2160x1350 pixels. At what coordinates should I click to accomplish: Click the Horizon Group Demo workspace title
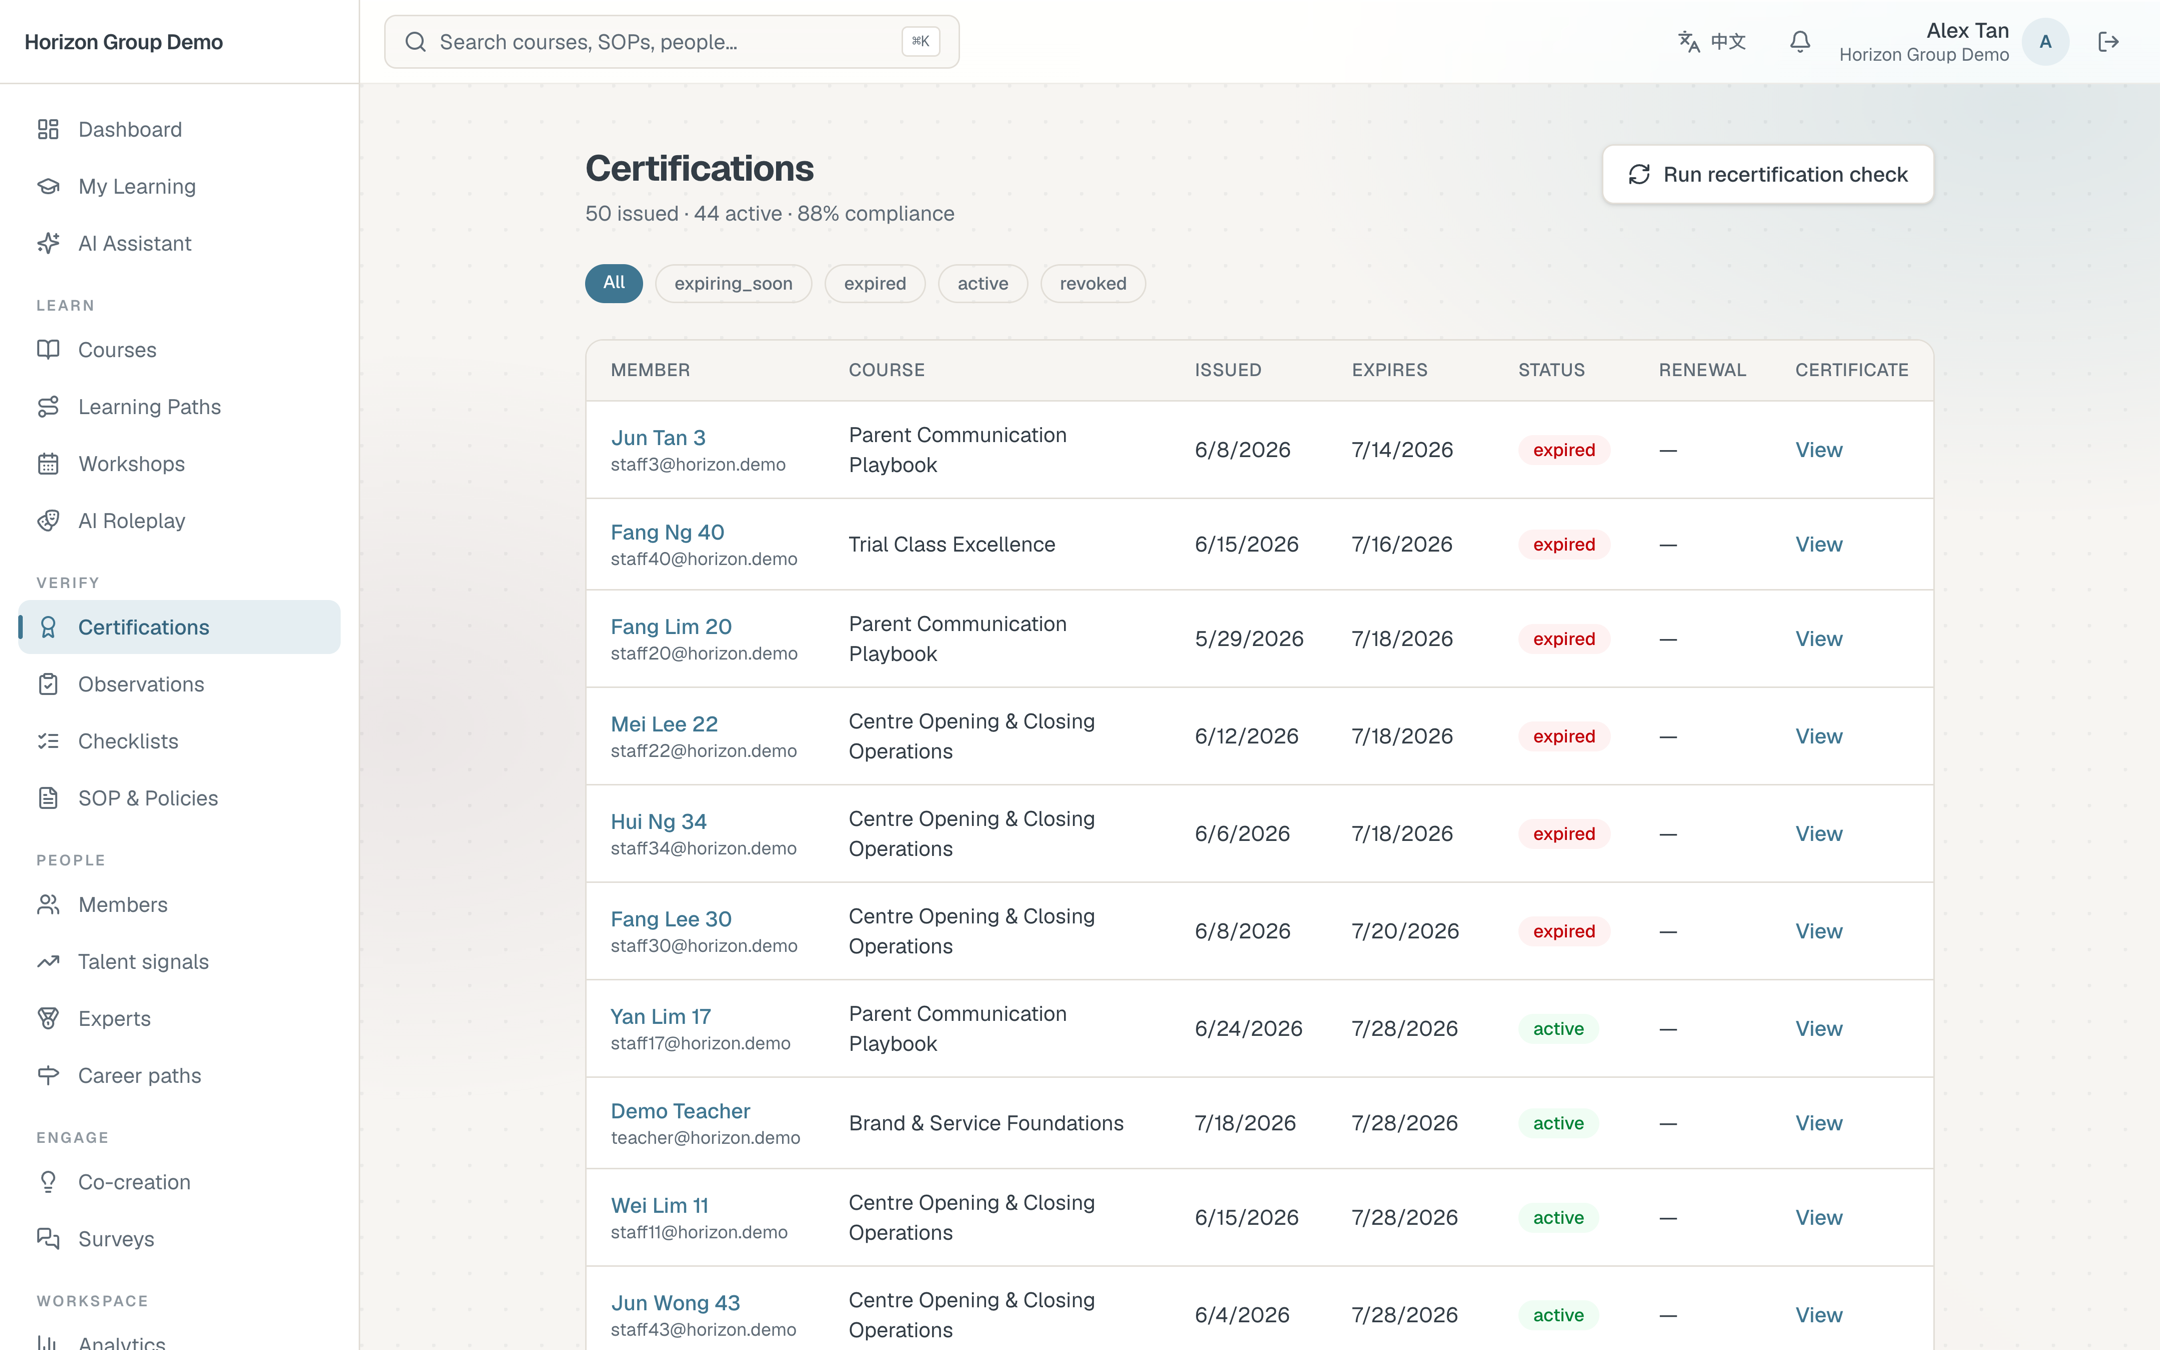coord(123,42)
